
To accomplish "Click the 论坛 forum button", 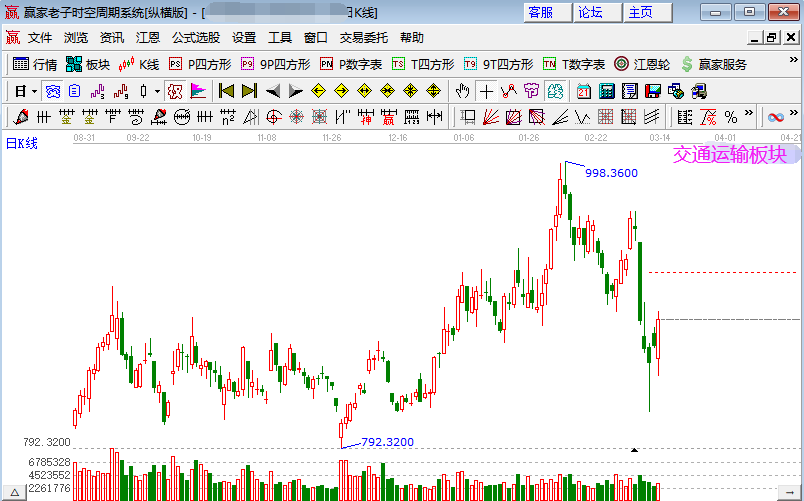I will click(597, 12).
